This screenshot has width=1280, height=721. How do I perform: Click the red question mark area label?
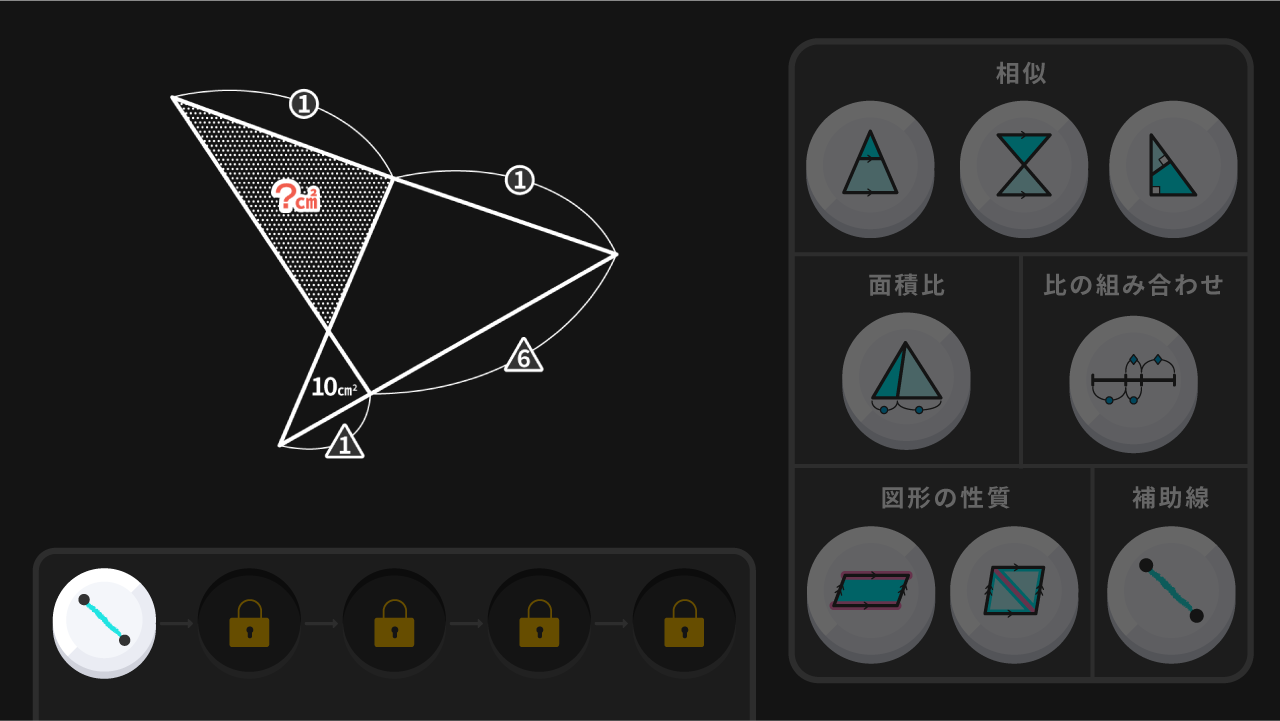coord(296,196)
